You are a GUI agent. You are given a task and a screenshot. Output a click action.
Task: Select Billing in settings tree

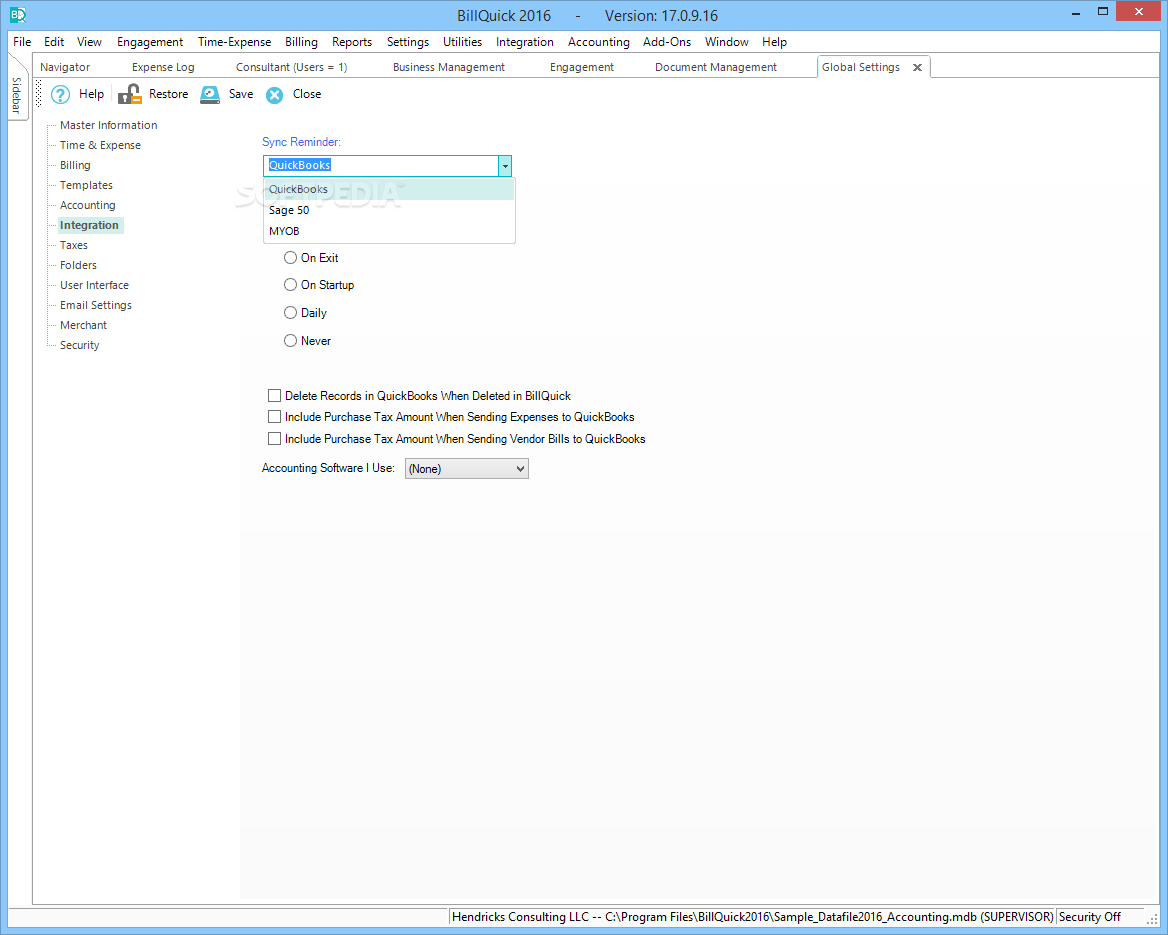pyautogui.click(x=75, y=165)
